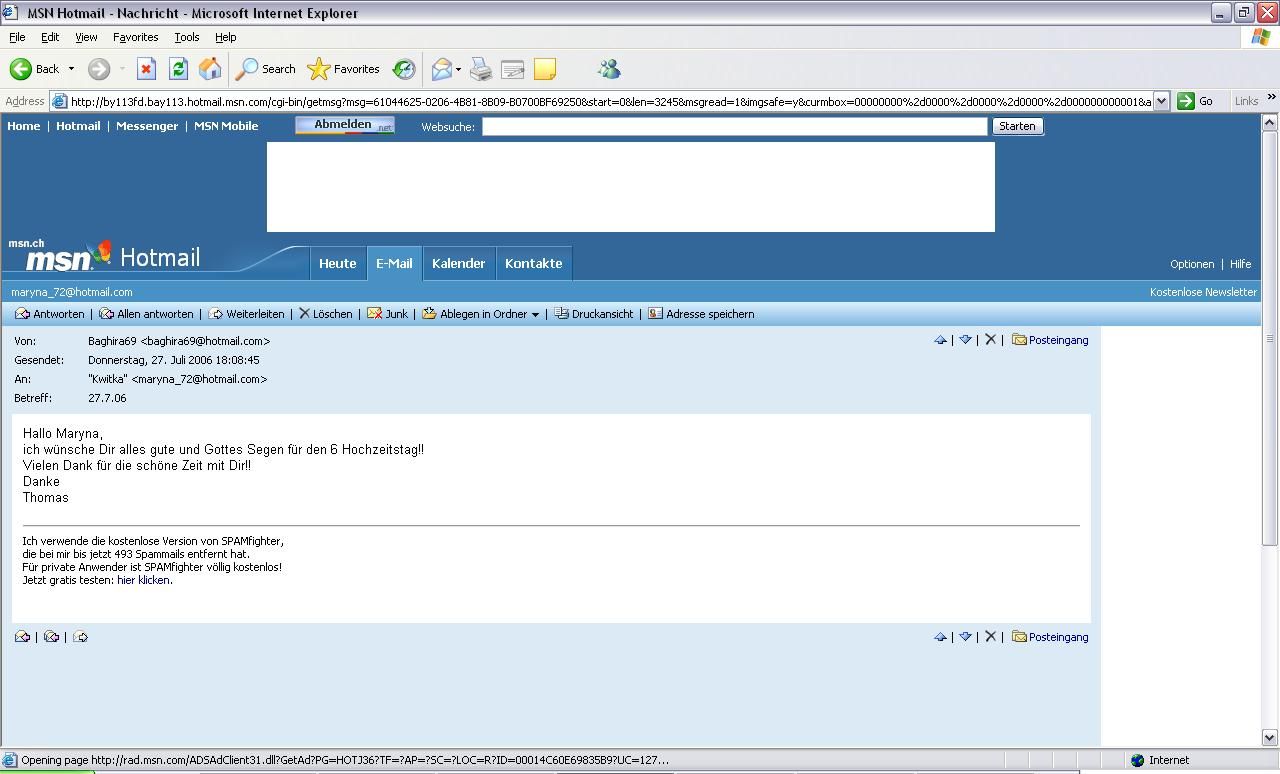Click the Websuche input field
This screenshot has width=1280, height=774.
tap(734, 126)
